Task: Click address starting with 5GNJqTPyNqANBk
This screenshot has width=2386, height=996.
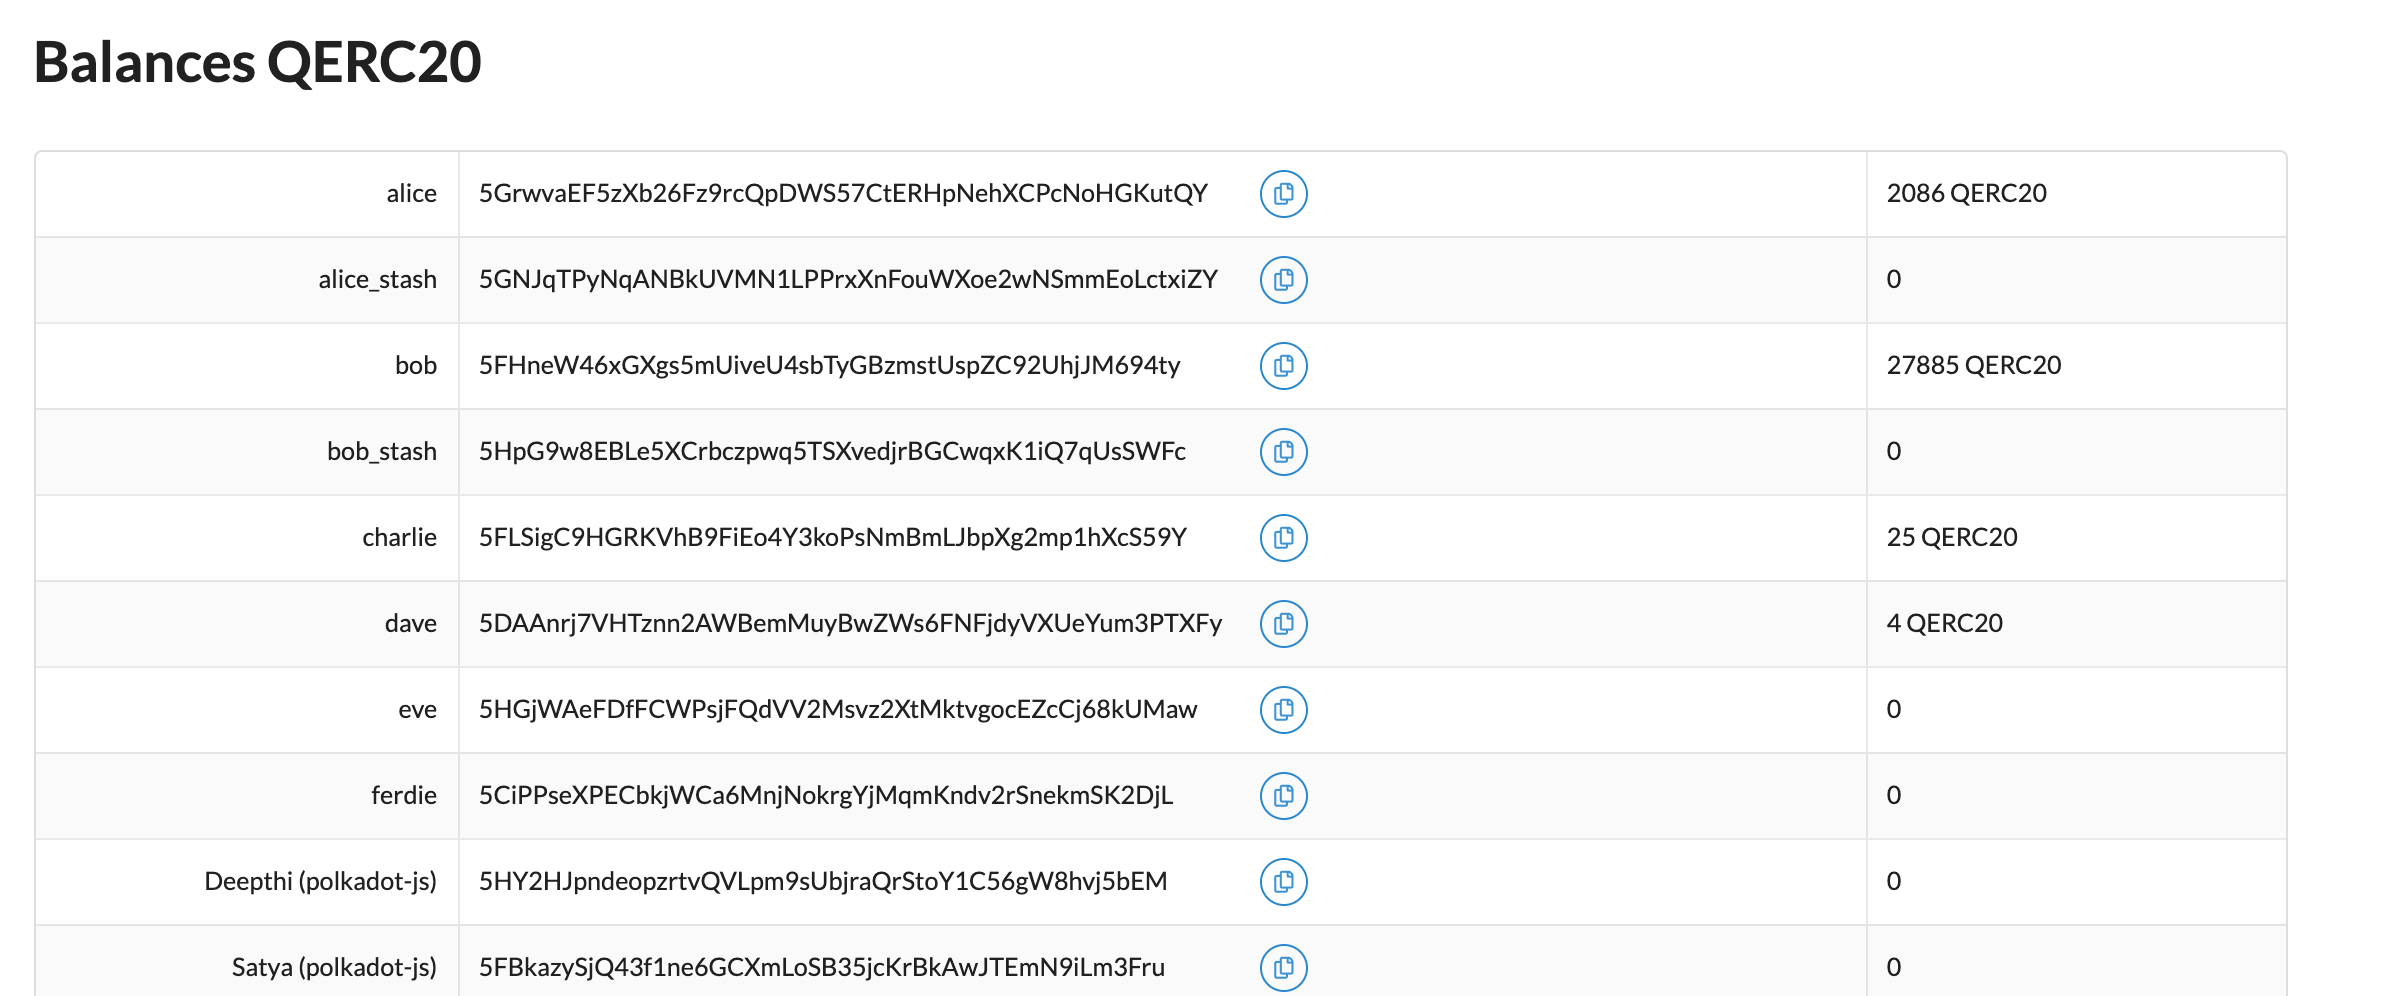Action: [848, 279]
